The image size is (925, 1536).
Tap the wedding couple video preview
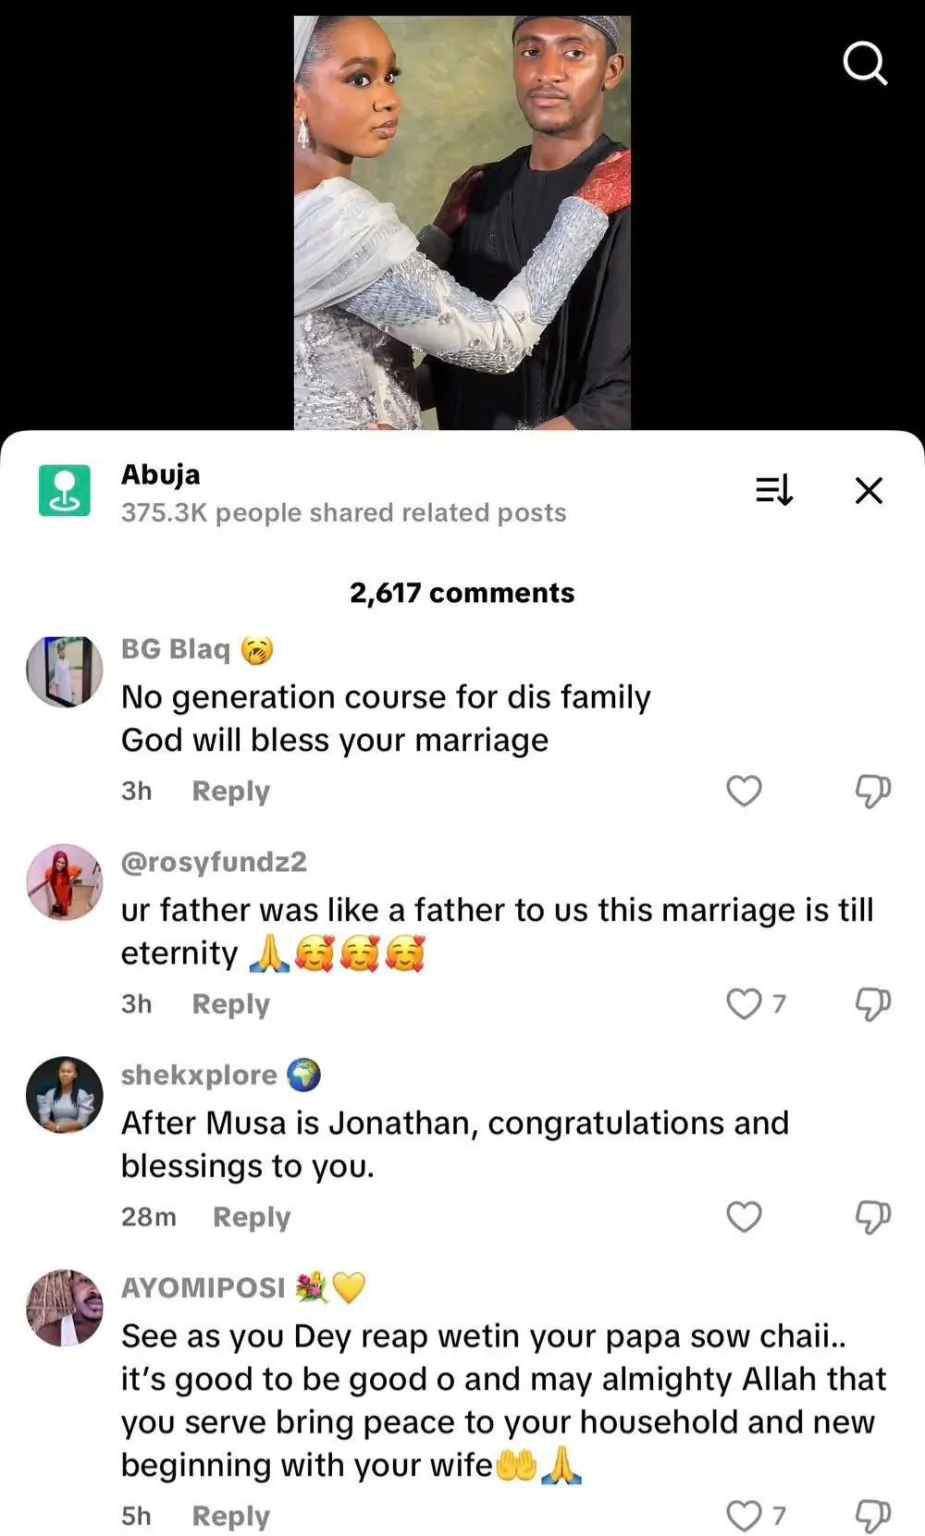click(462, 222)
